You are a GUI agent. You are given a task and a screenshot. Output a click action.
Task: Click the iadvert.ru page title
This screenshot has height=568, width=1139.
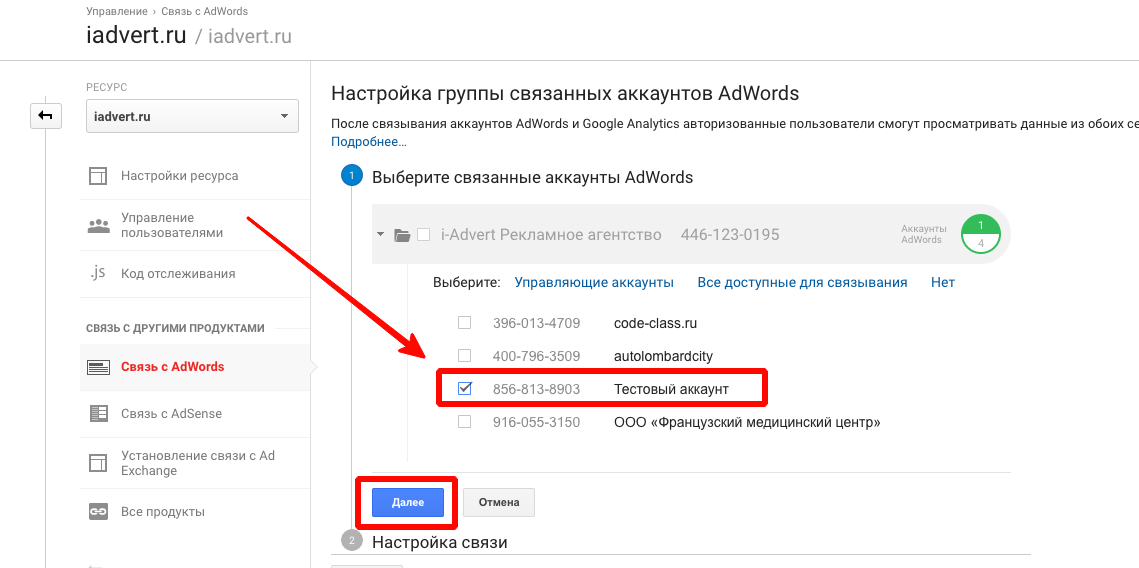tap(136, 35)
